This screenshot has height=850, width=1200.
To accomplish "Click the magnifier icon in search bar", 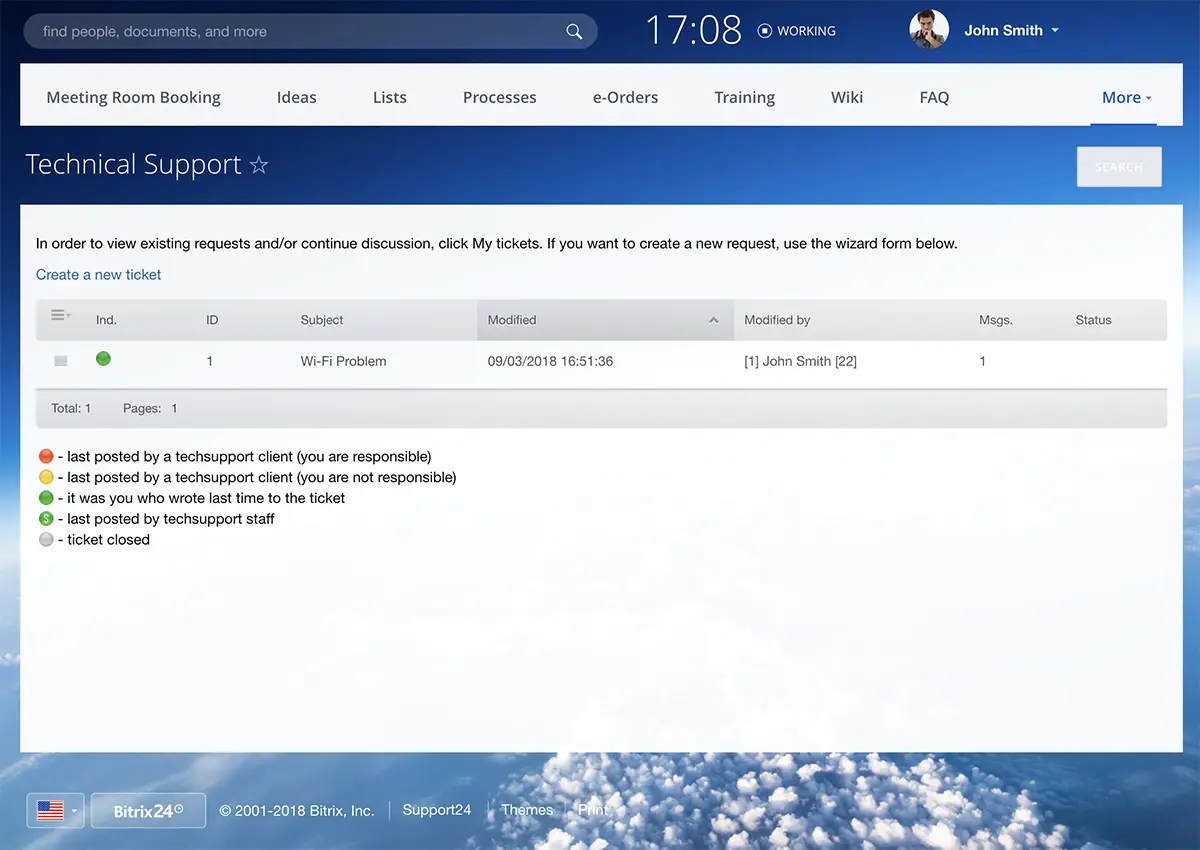I will 574,32.
